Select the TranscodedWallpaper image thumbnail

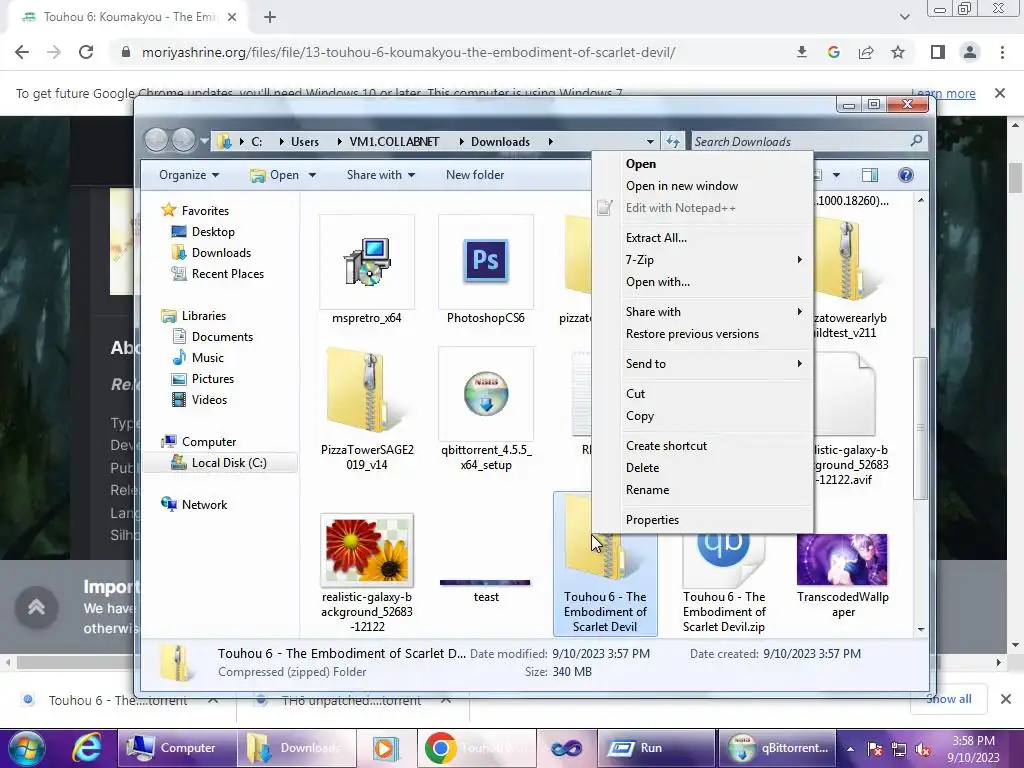point(842,560)
